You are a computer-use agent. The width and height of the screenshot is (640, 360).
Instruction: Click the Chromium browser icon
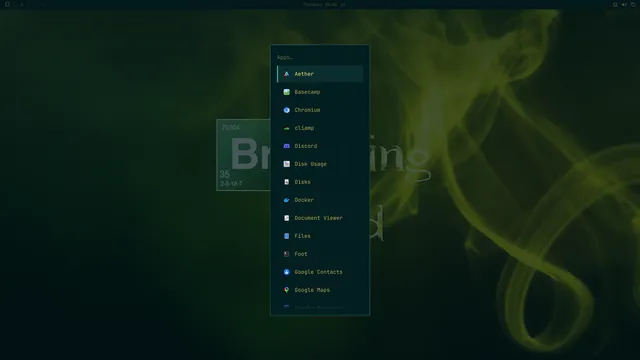[x=287, y=110]
